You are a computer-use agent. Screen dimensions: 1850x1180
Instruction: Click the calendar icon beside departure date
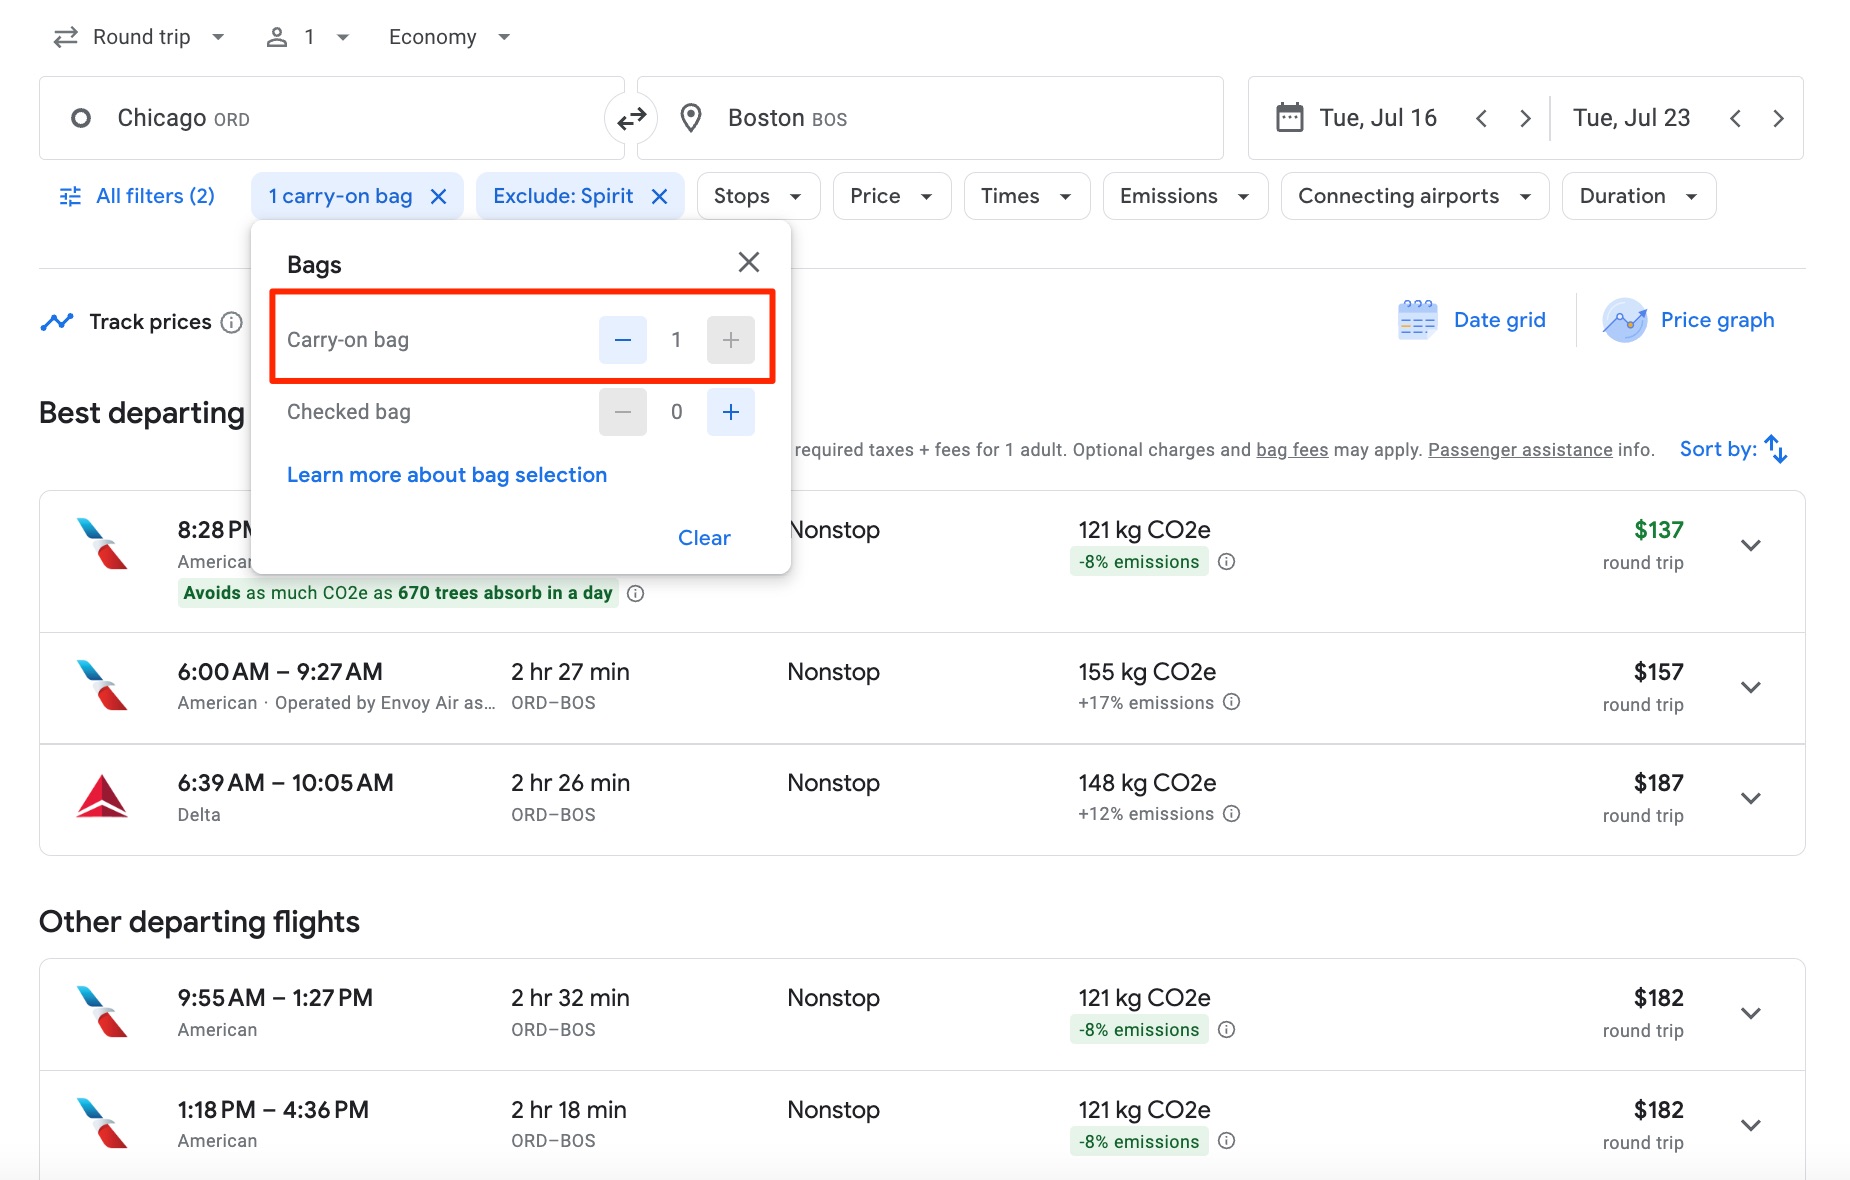(x=1291, y=117)
